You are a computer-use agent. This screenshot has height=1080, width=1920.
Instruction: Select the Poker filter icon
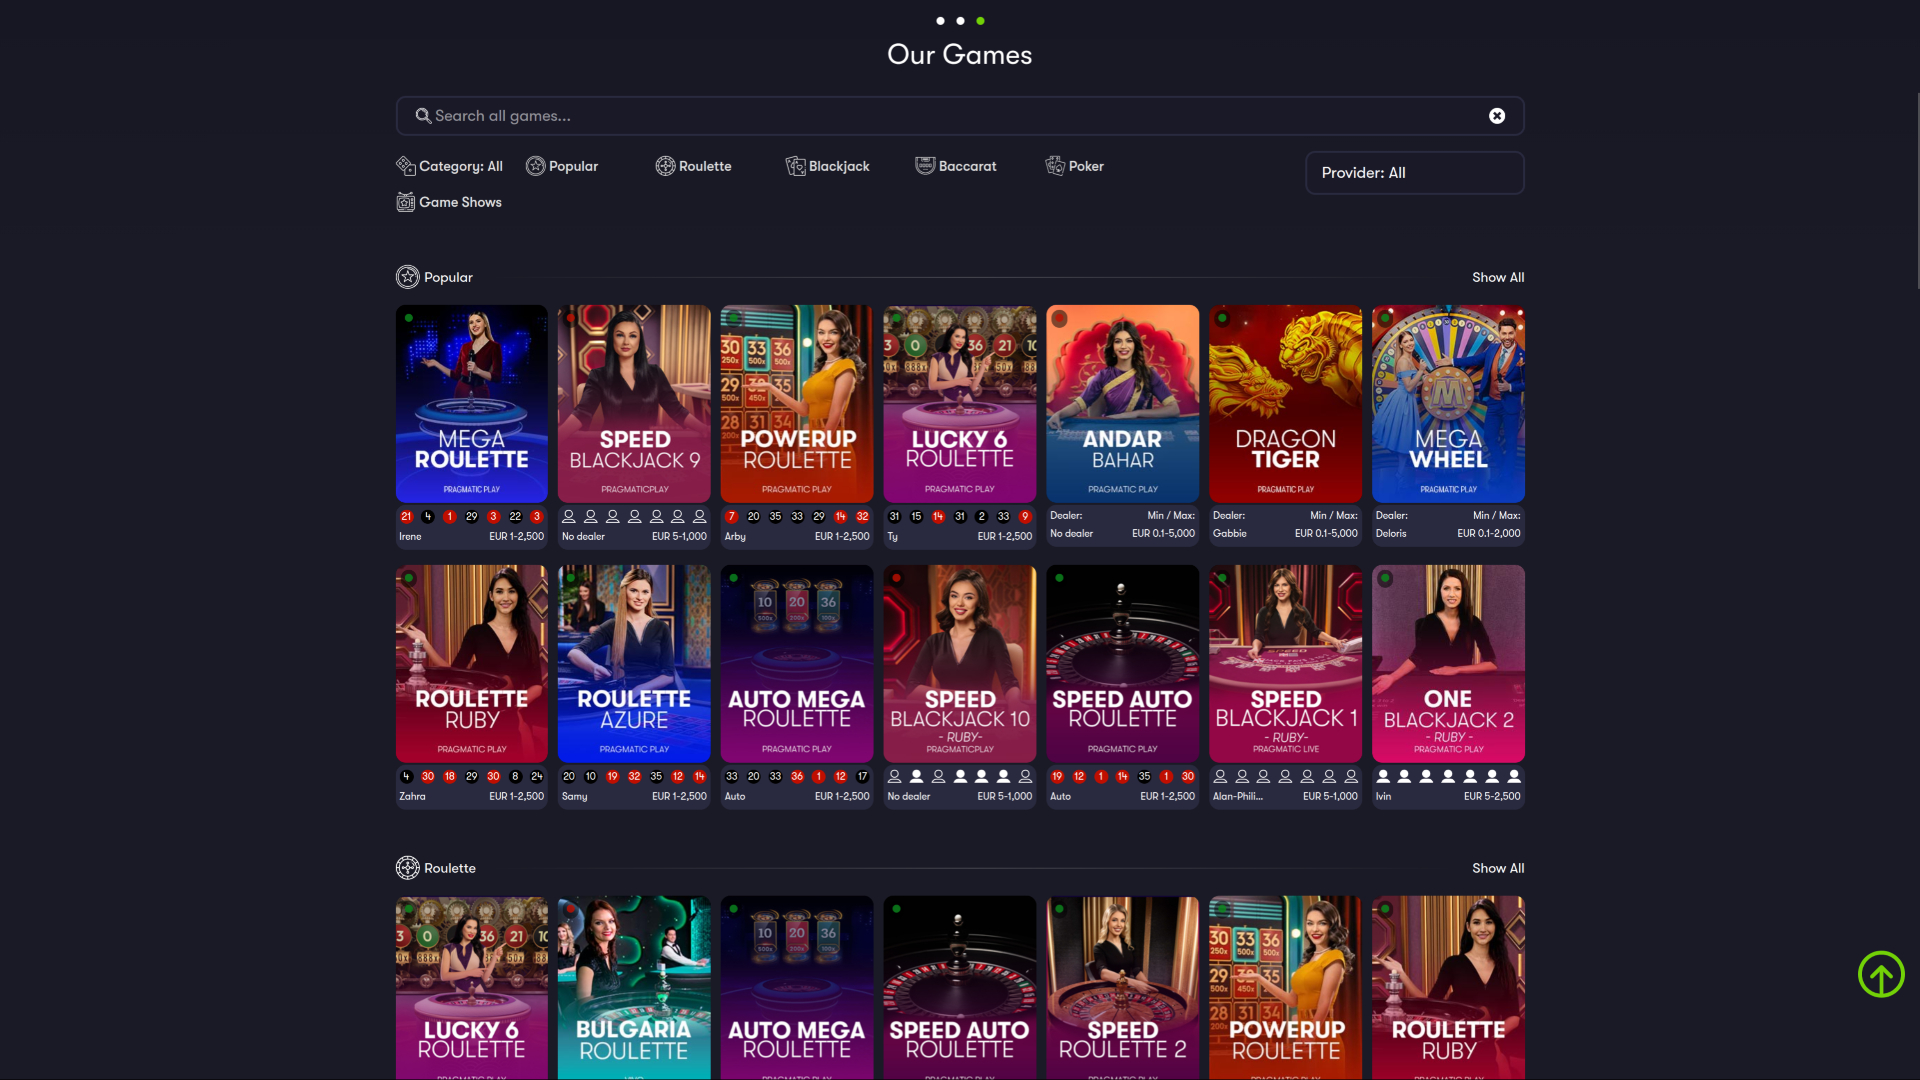[1055, 166]
